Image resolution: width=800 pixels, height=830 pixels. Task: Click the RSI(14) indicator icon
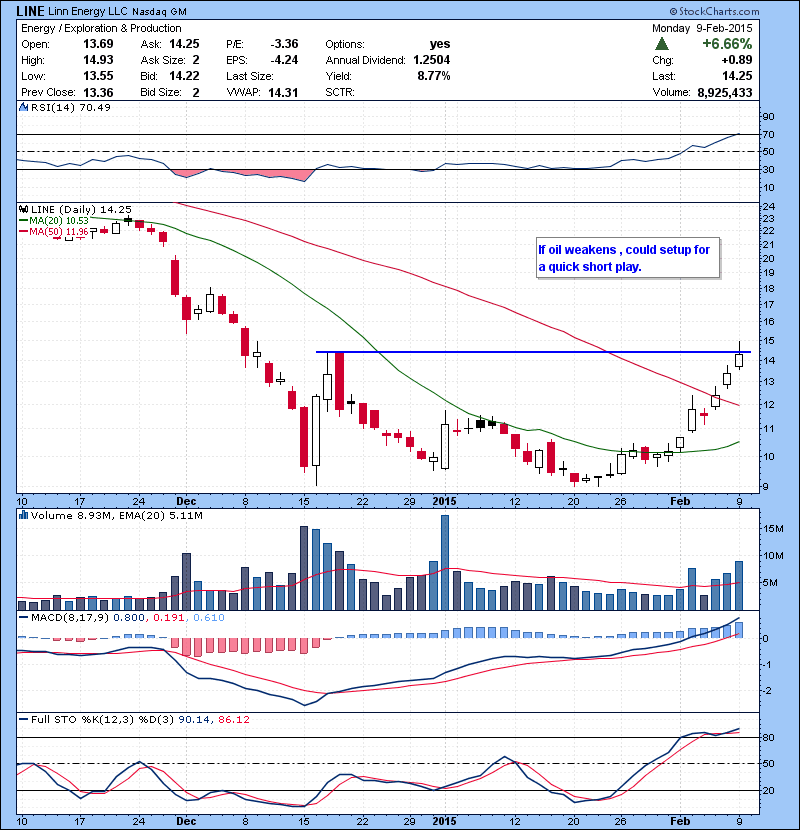[23, 107]
